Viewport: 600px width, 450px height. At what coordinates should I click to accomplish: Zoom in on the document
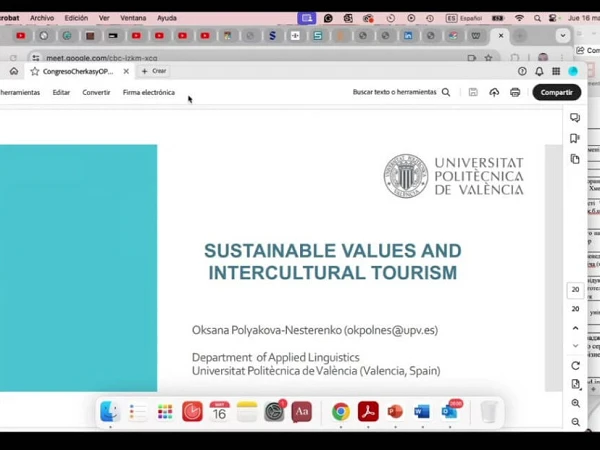point(575,403)
